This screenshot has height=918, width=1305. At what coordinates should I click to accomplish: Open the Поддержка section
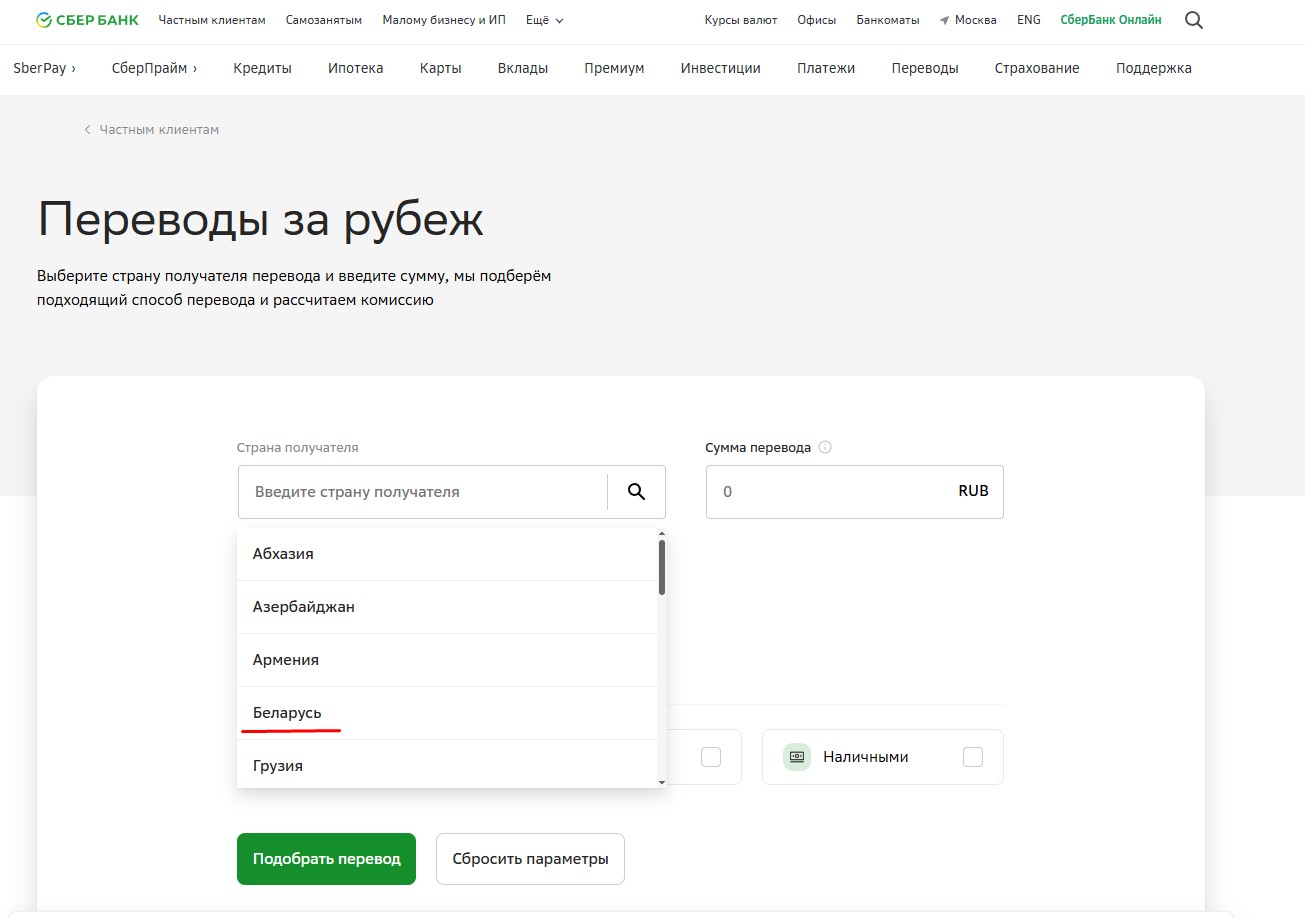(x=1154, y=68)
